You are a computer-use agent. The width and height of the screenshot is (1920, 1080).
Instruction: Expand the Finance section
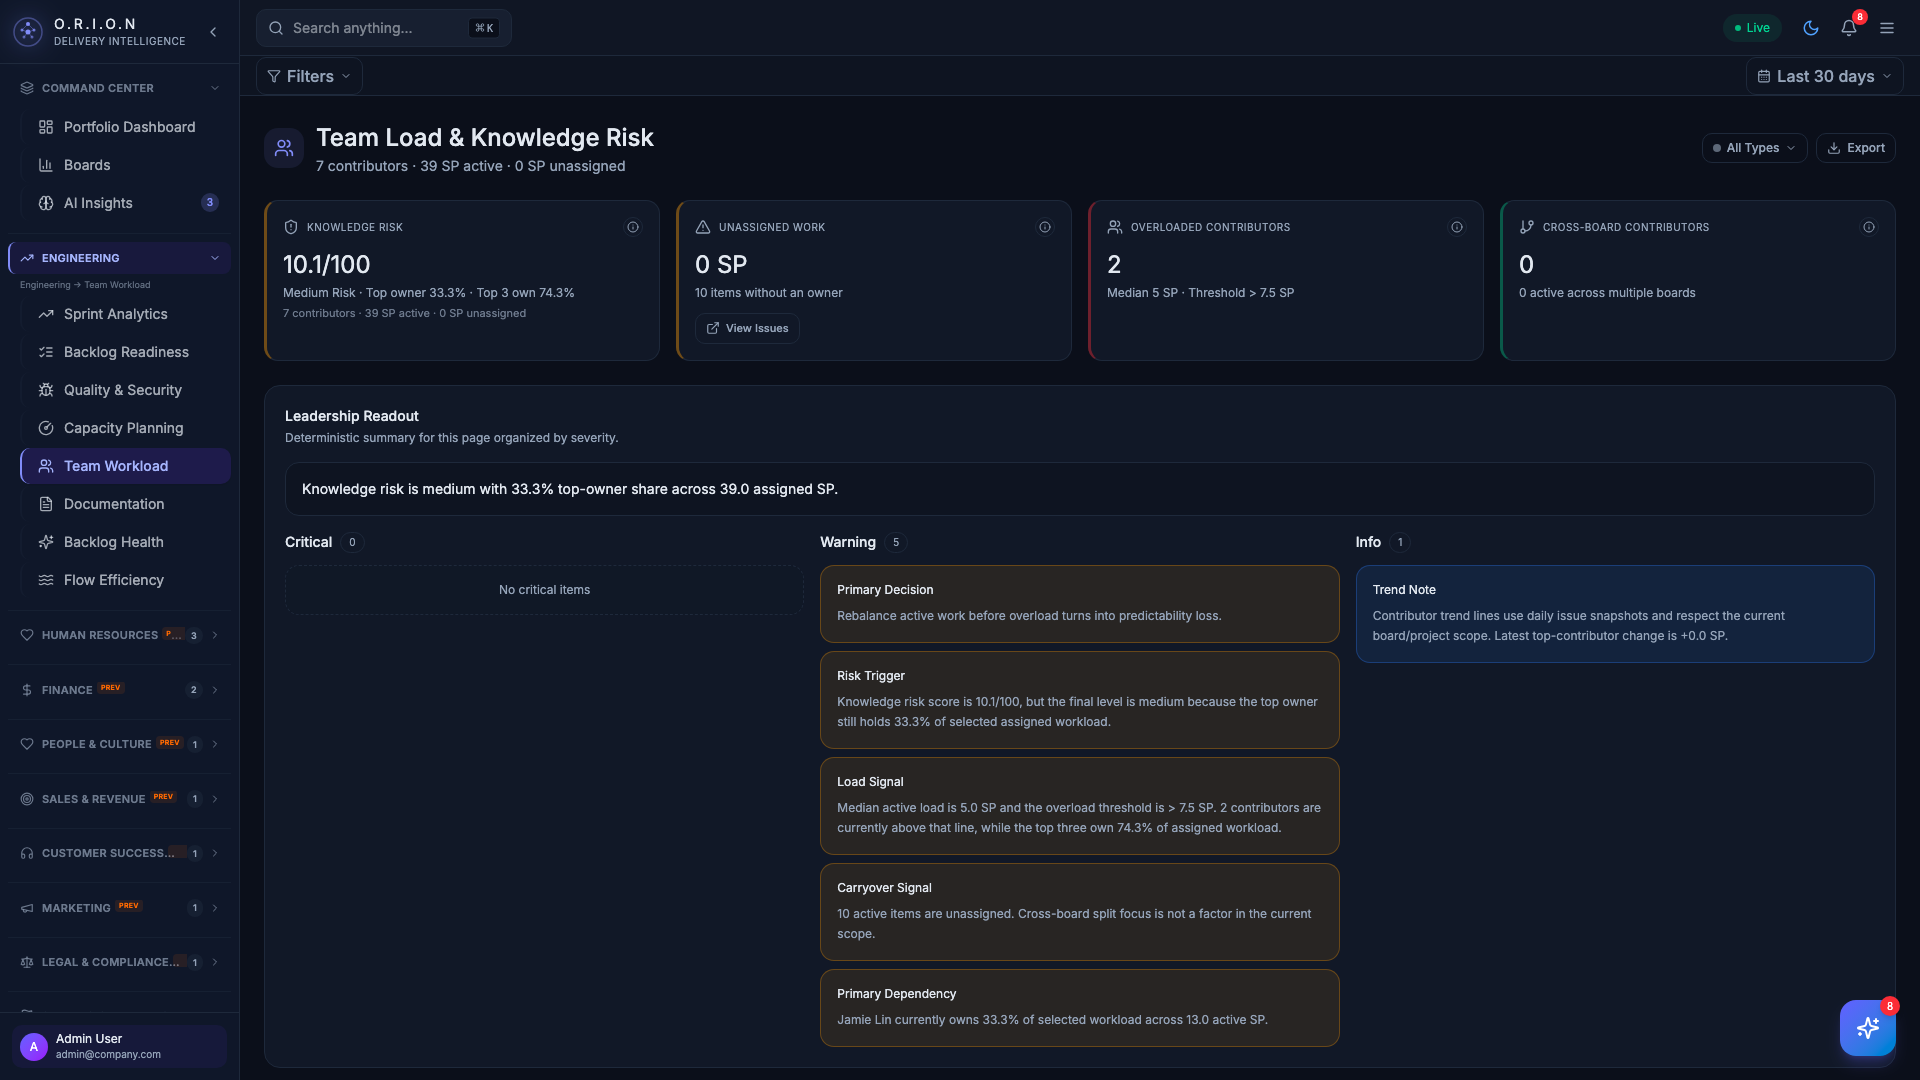coord(120,690)
